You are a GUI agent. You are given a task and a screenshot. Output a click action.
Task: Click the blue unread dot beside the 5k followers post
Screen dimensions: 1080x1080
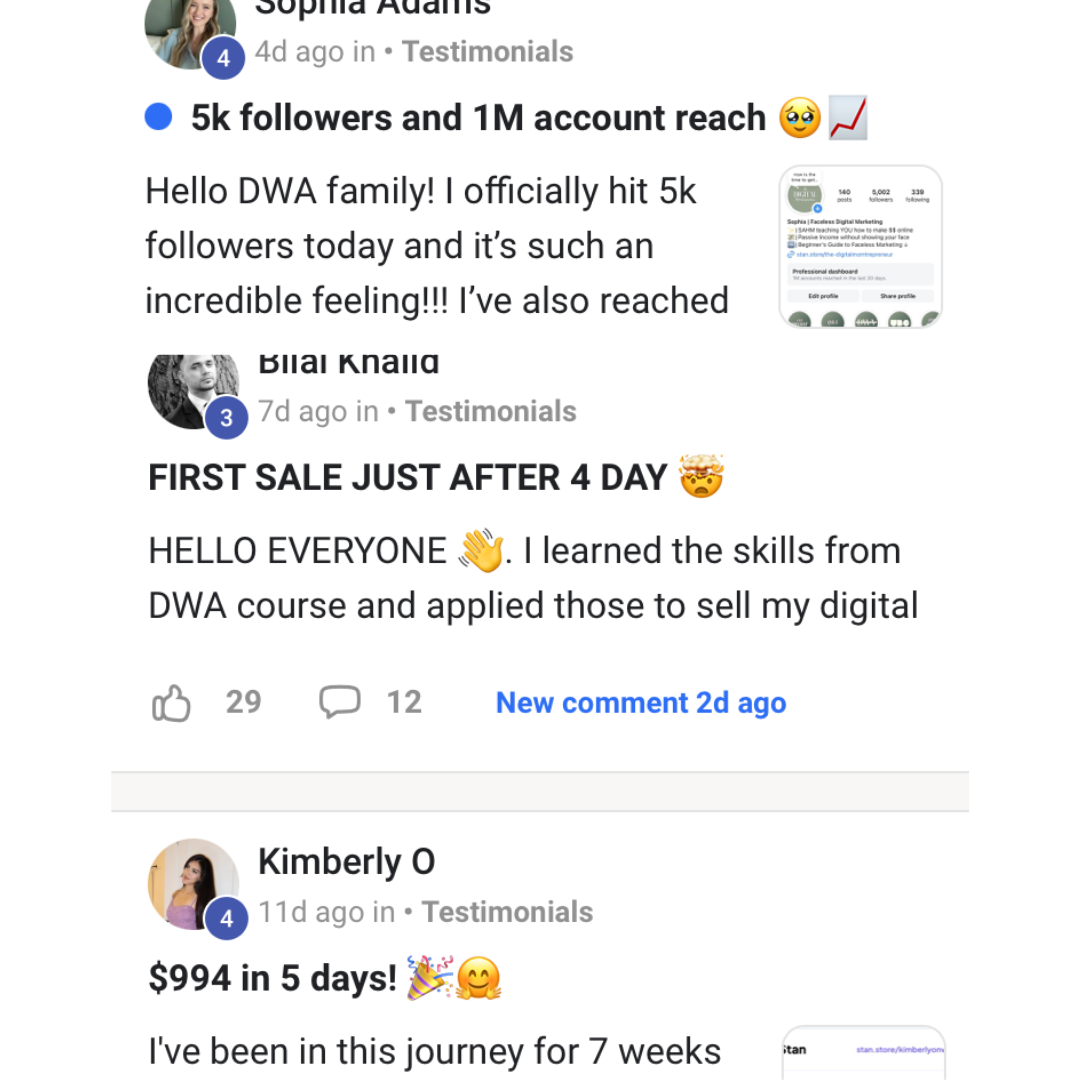(x=158, y=118)
